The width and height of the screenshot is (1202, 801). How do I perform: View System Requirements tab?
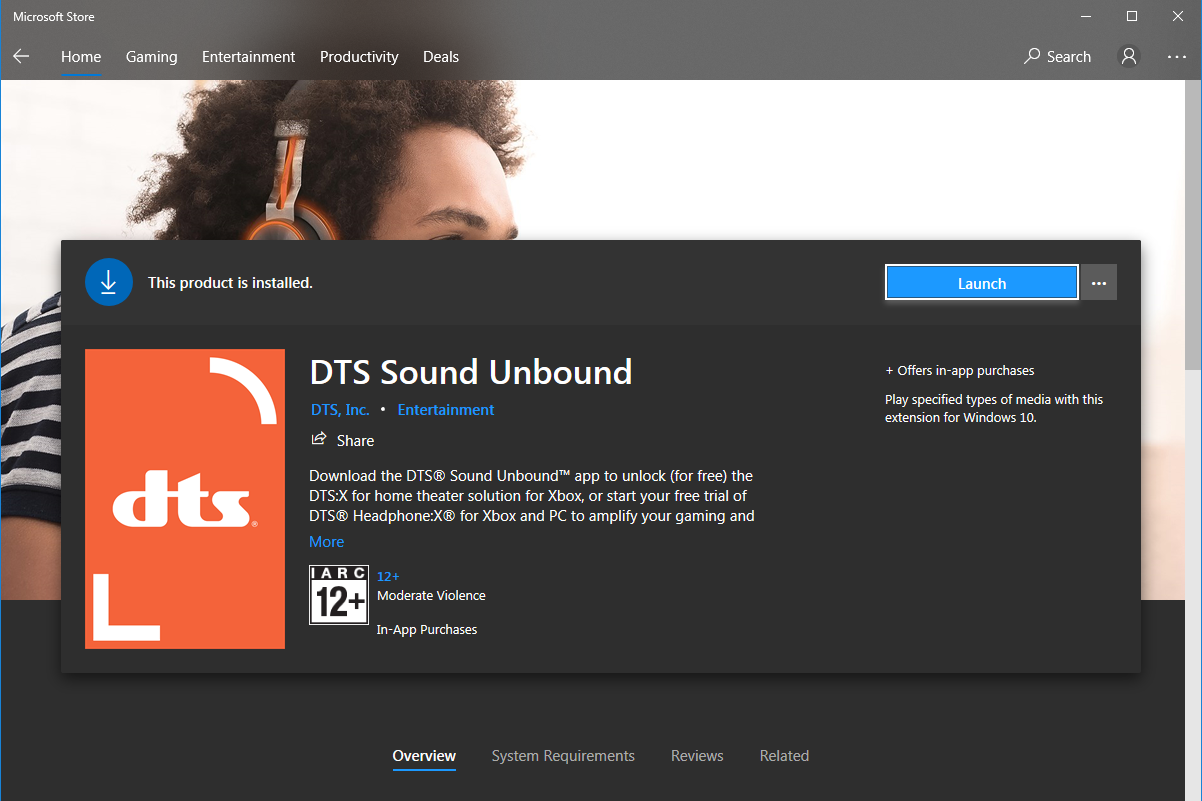(563, 756)
